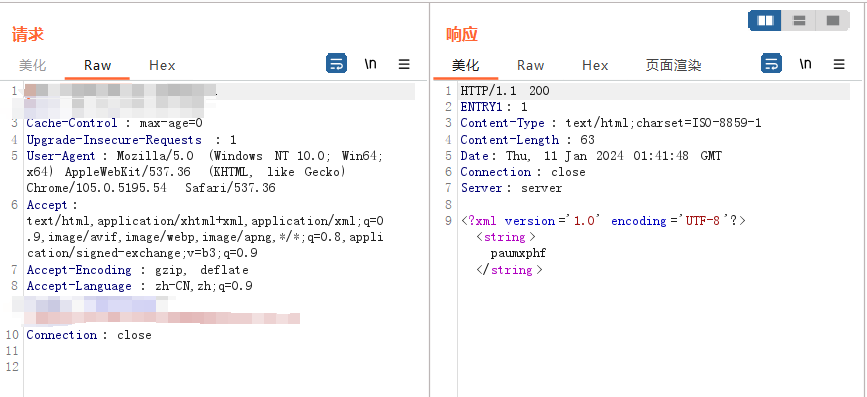This screenshot has width=867, height=397.
Task: Click the Accept-Encoding header line
Action: click(138, 270)
